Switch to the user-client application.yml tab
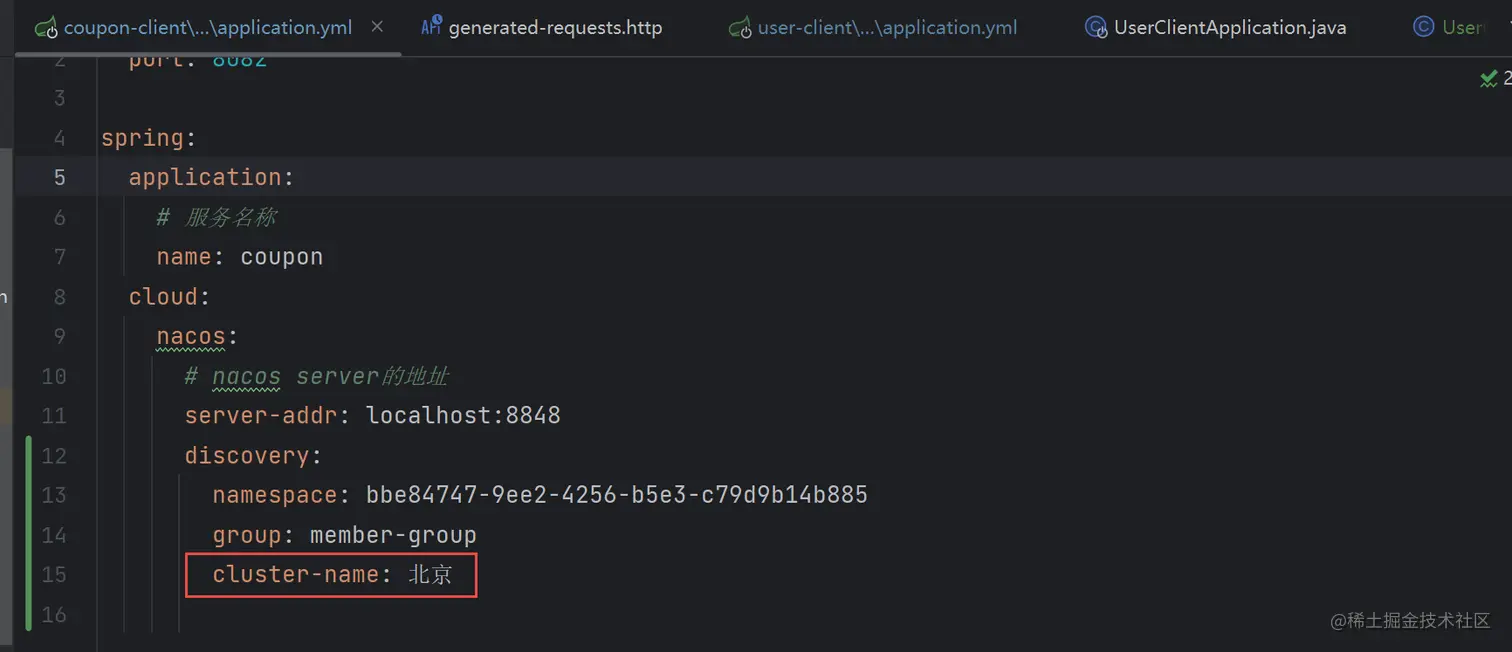 coord(887,28)
